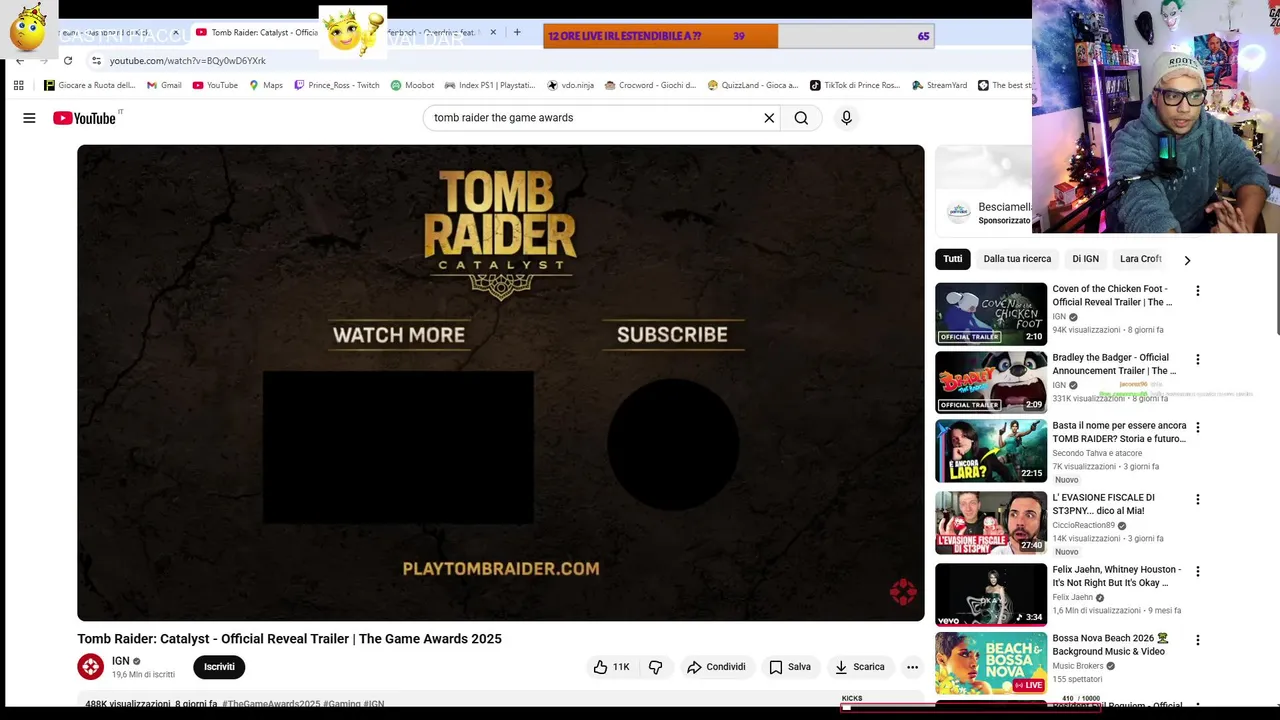Show more filter chips with arrow
Screen dimensions: 1280x720
(1187, 260)
